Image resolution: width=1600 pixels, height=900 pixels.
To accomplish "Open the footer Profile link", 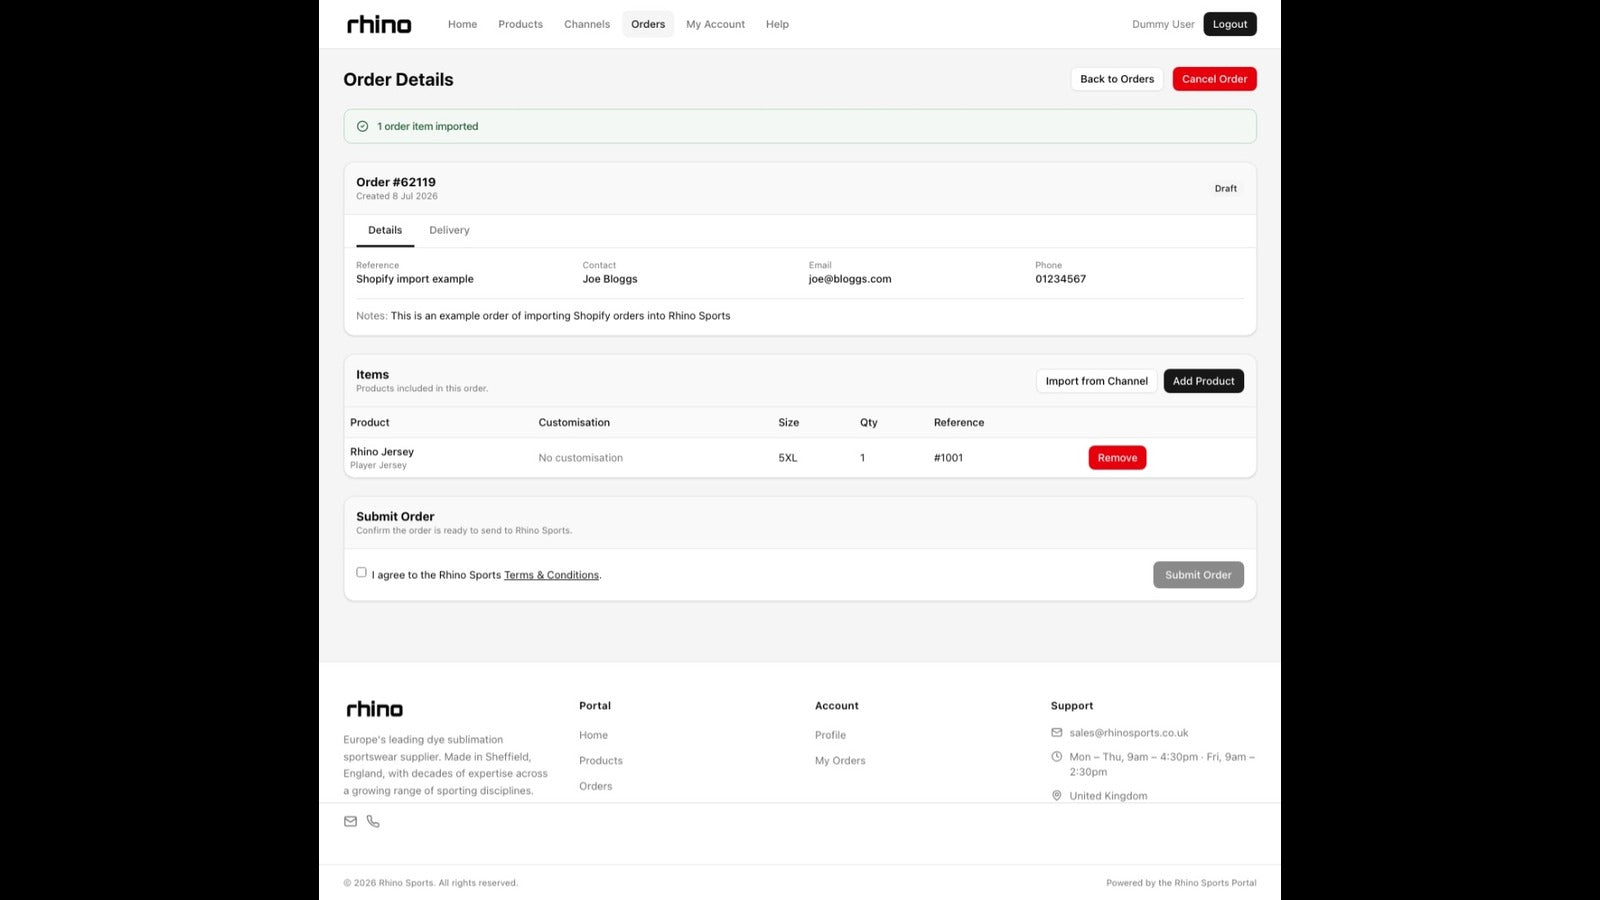I will pyautogui.click(x=830, y=735).
